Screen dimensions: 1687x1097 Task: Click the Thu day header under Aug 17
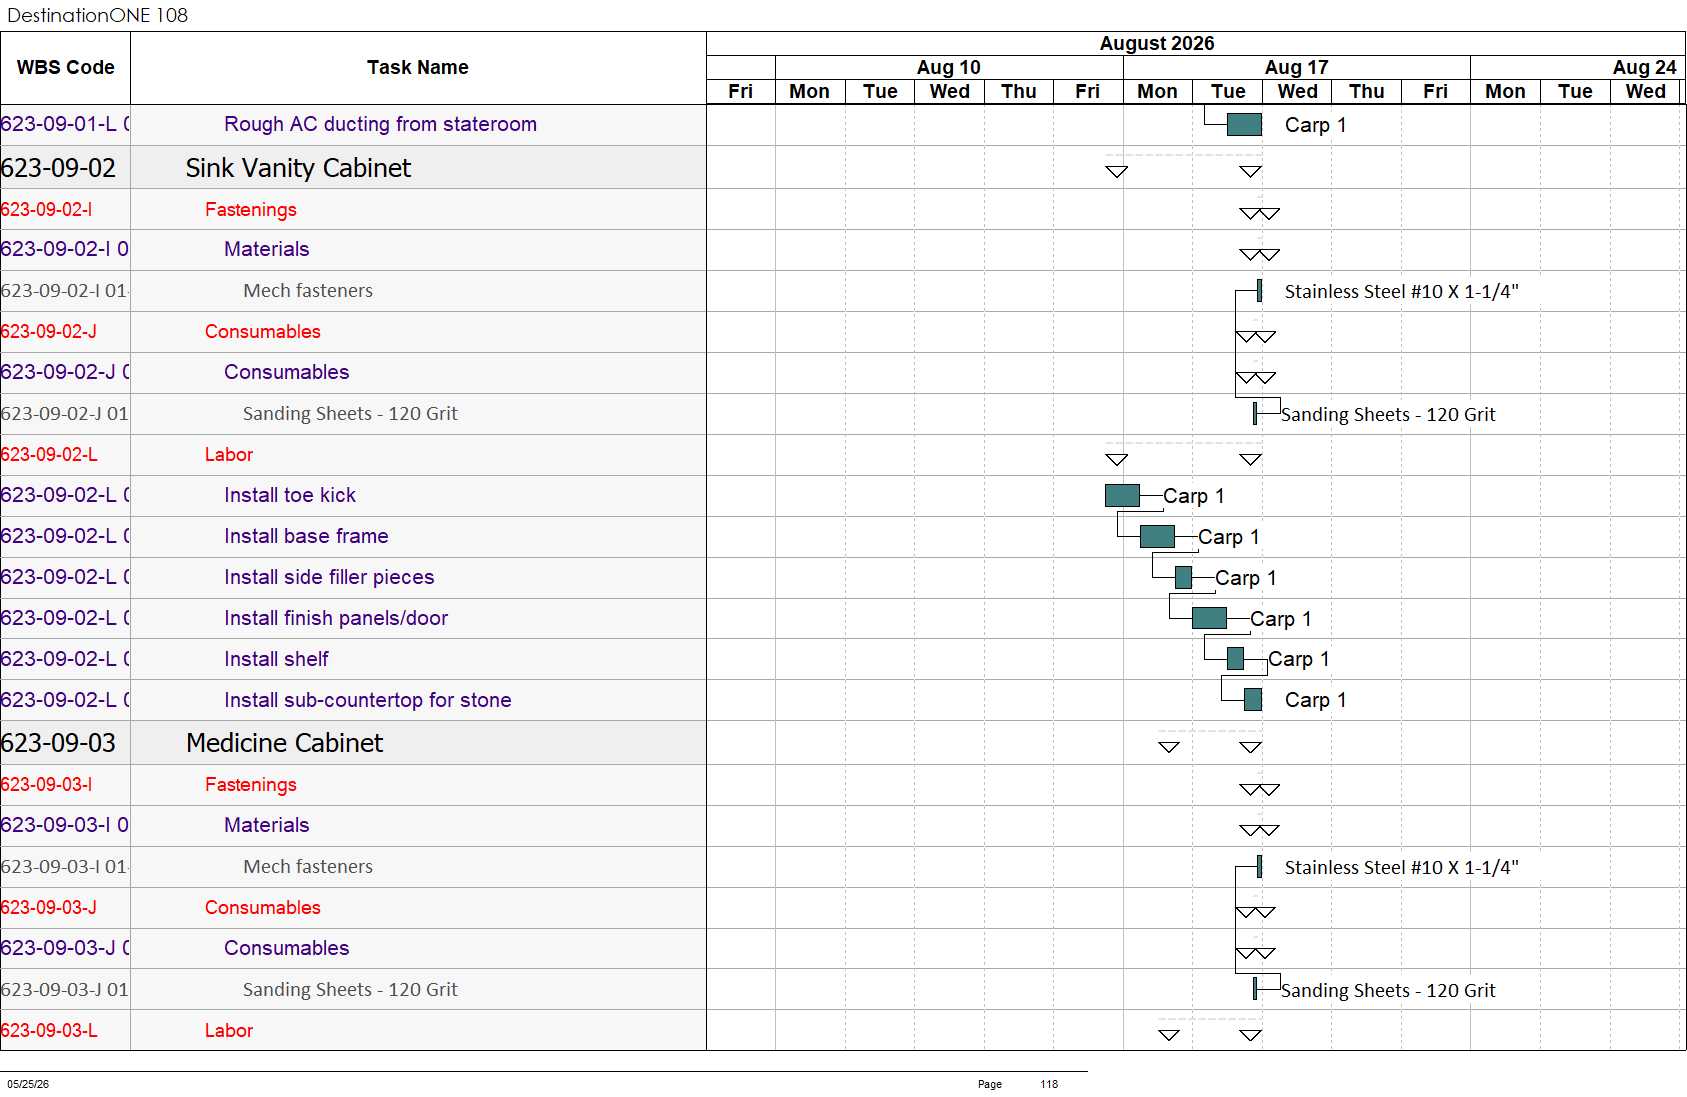[x=1366, y=91]
